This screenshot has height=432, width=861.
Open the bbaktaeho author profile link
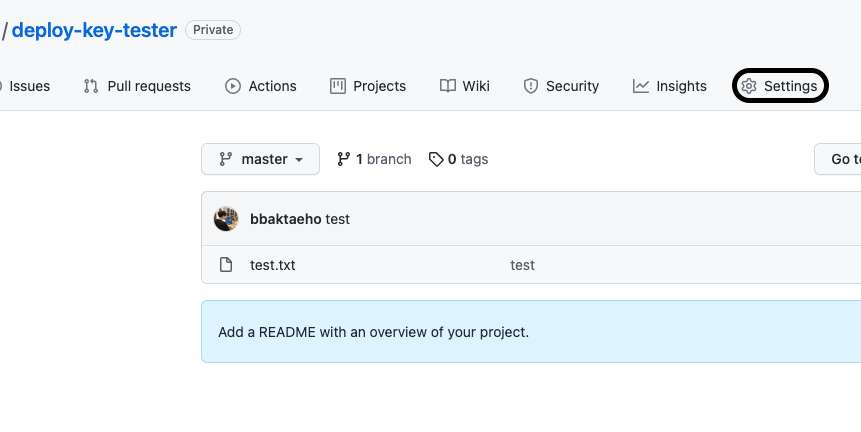coord(285,219)
